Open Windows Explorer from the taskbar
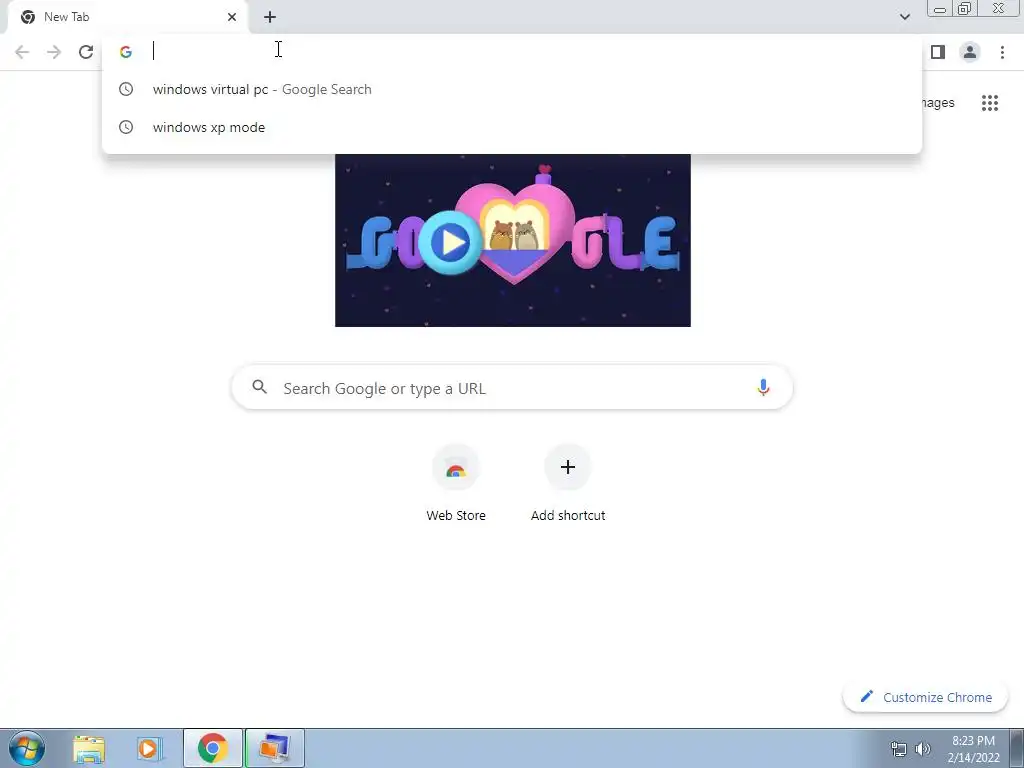The image size is (1024, 768). pyautogui.click(x=89, y=748)
